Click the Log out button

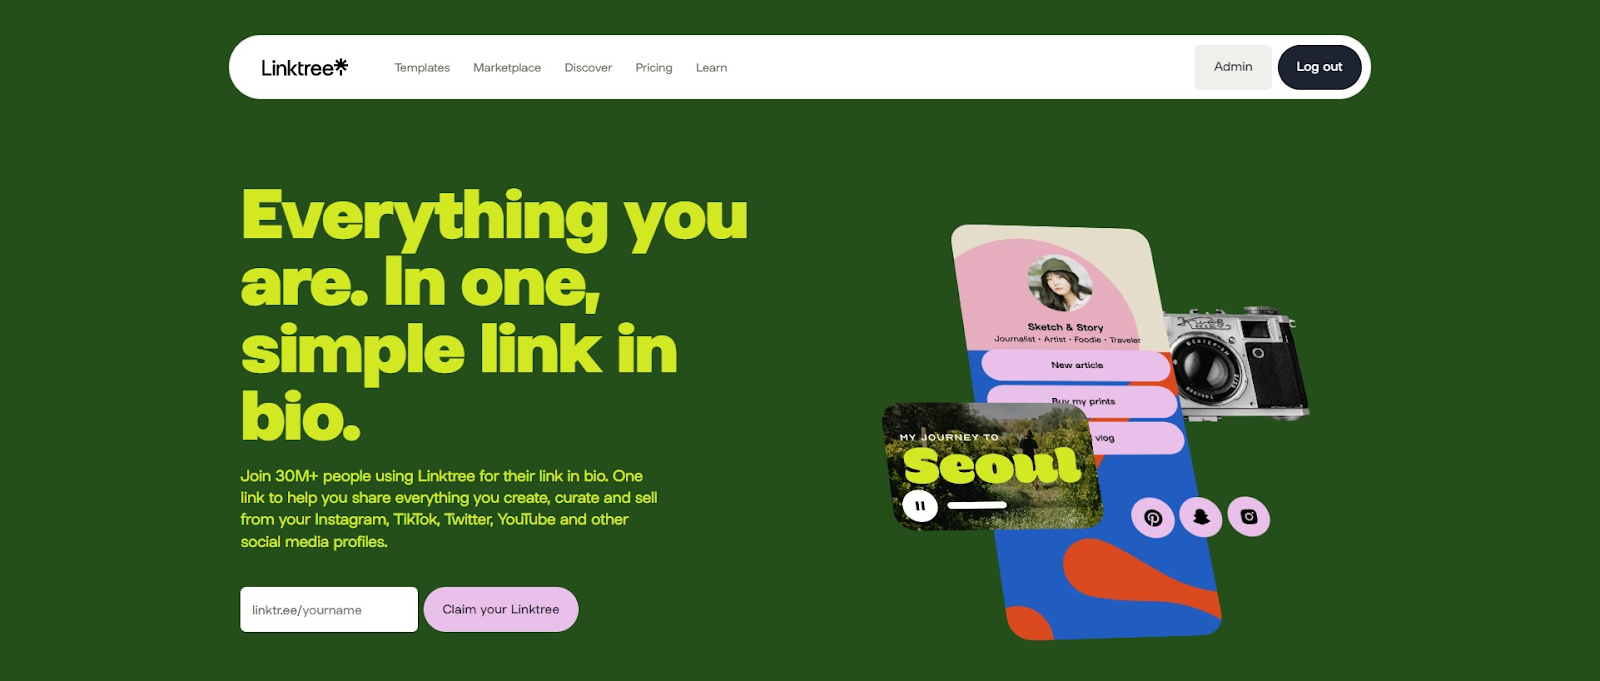(x=1319, y=67)
